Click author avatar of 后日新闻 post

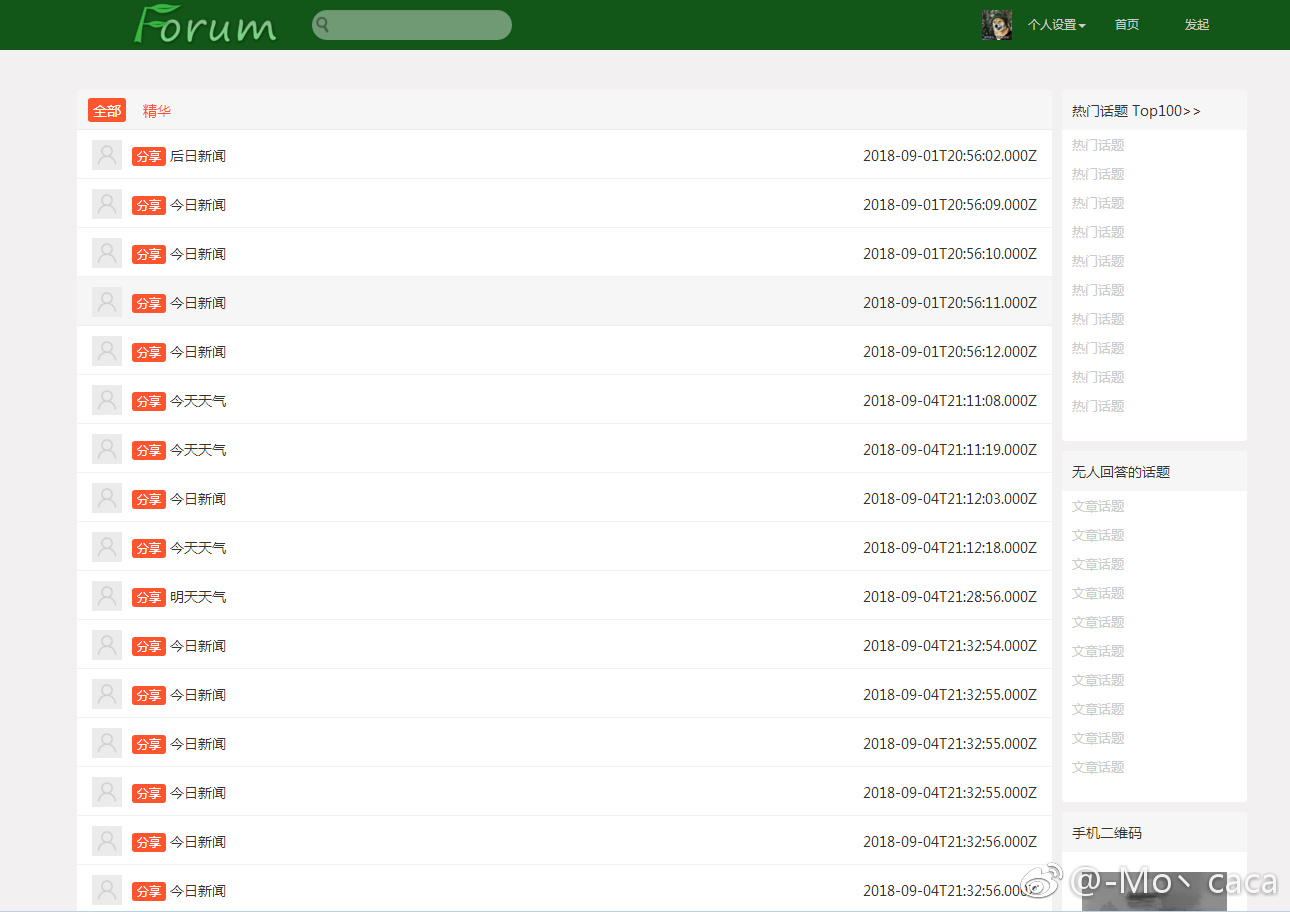[107, 155]
